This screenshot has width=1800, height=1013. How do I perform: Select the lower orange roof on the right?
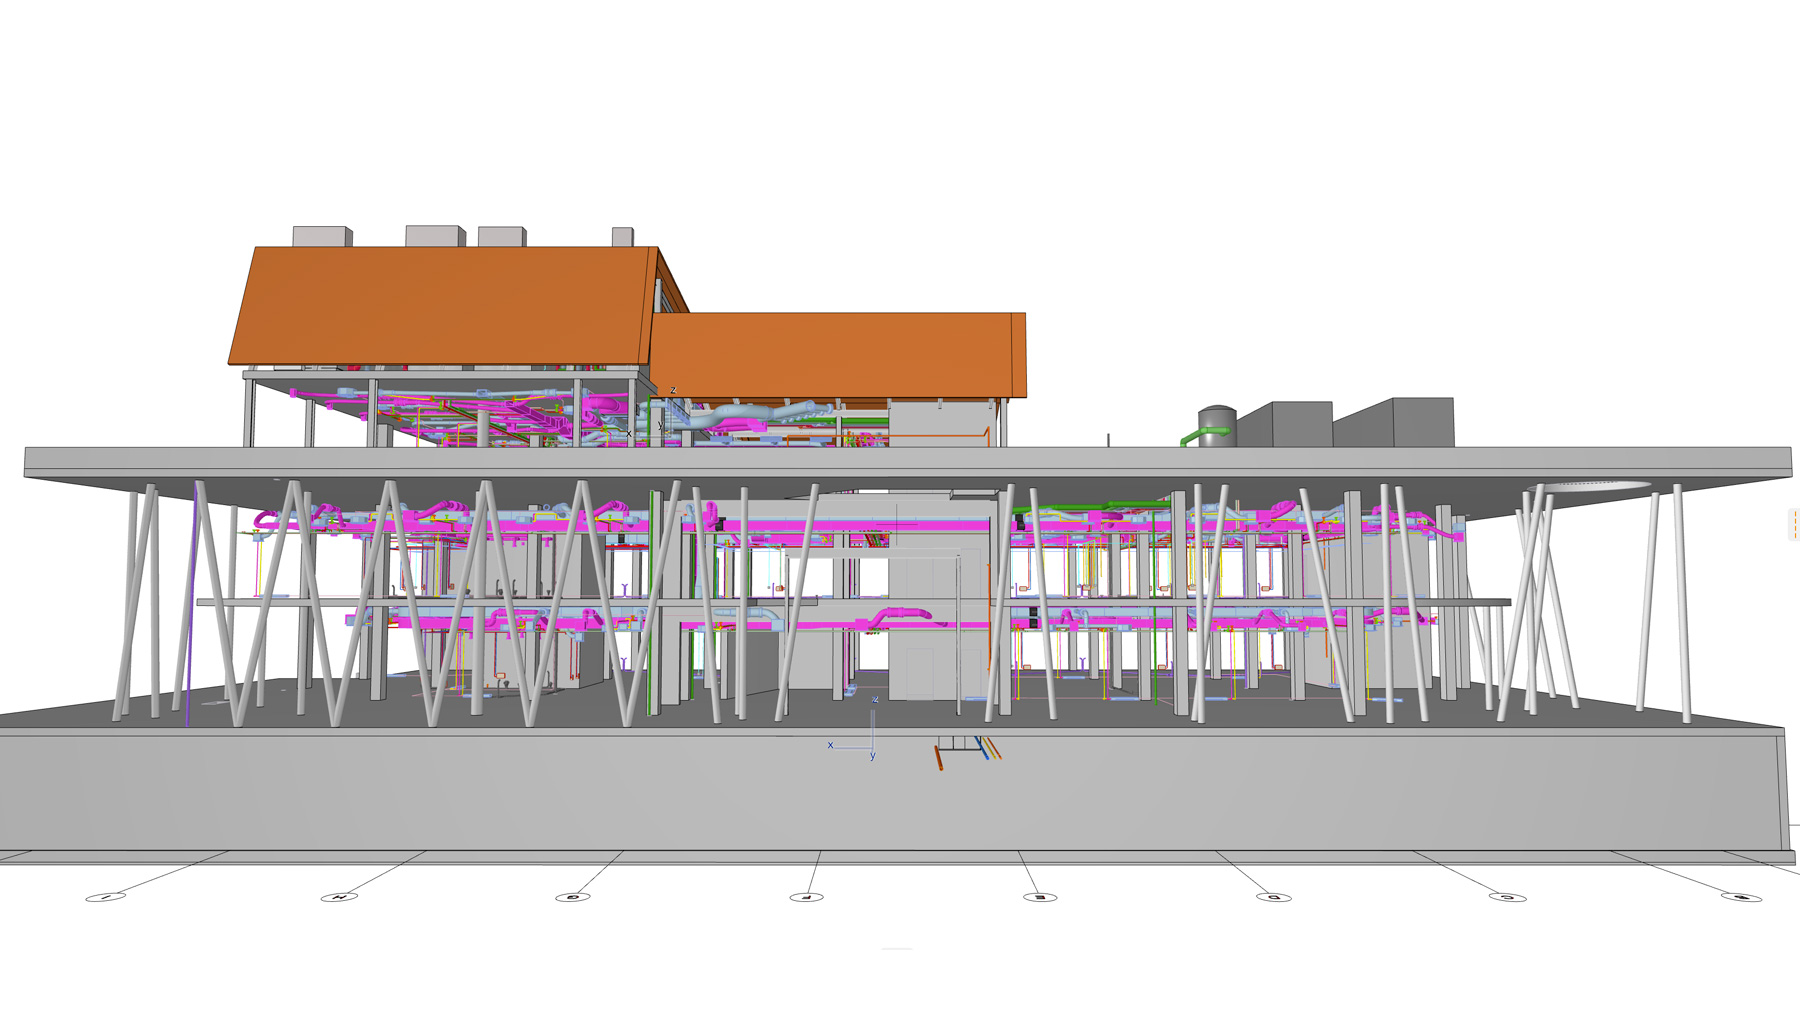tap(835, 355)
